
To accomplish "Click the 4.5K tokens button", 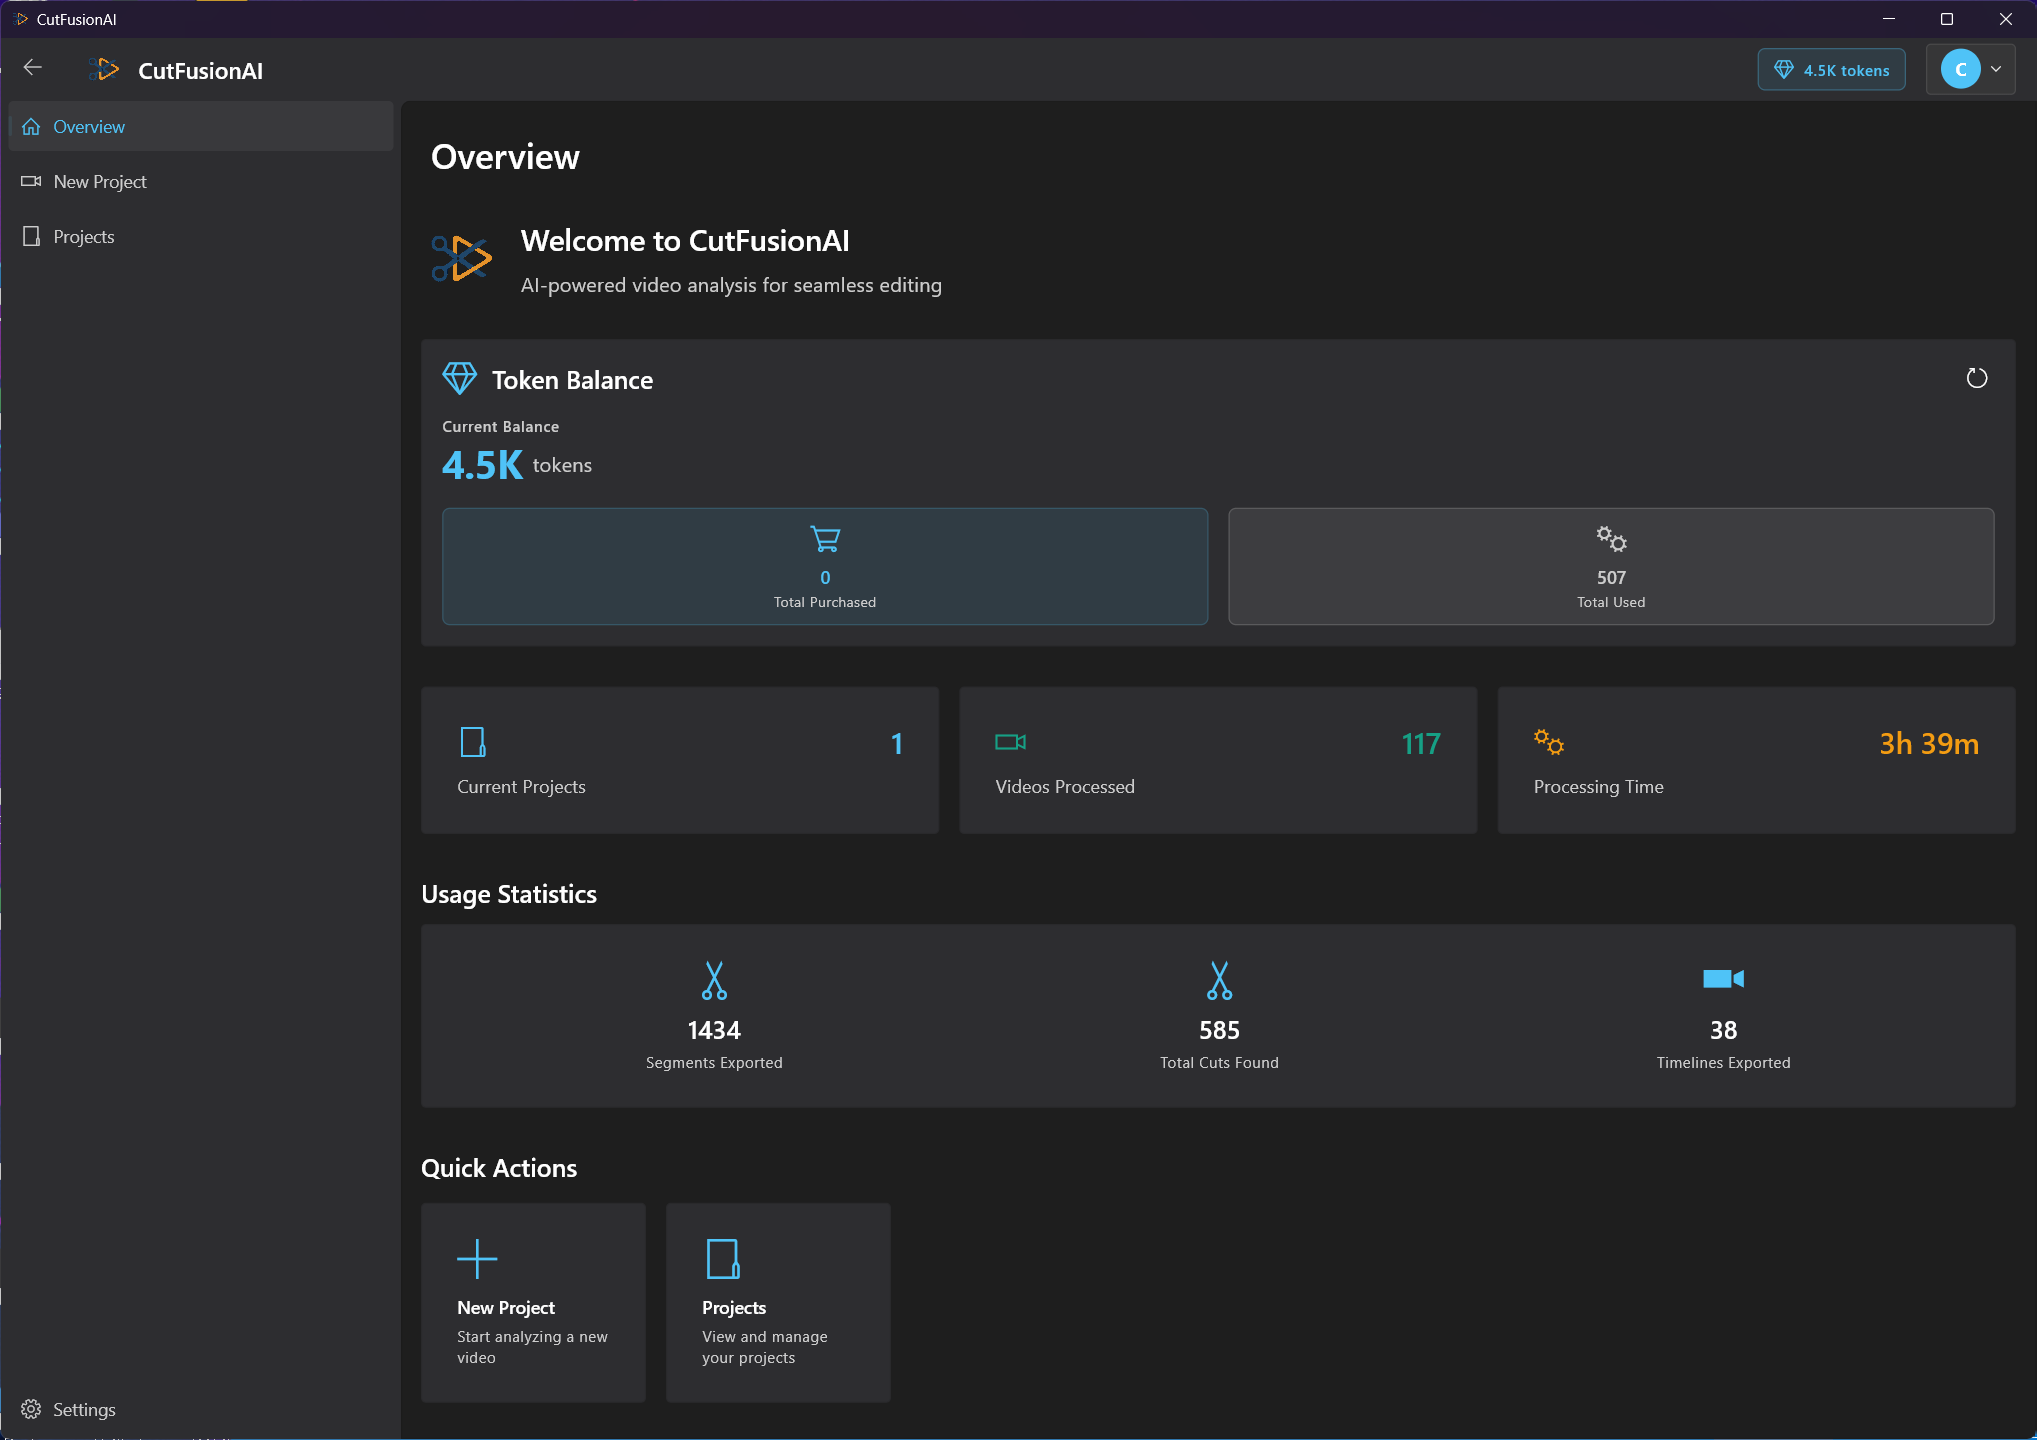I will [1831, 70].
